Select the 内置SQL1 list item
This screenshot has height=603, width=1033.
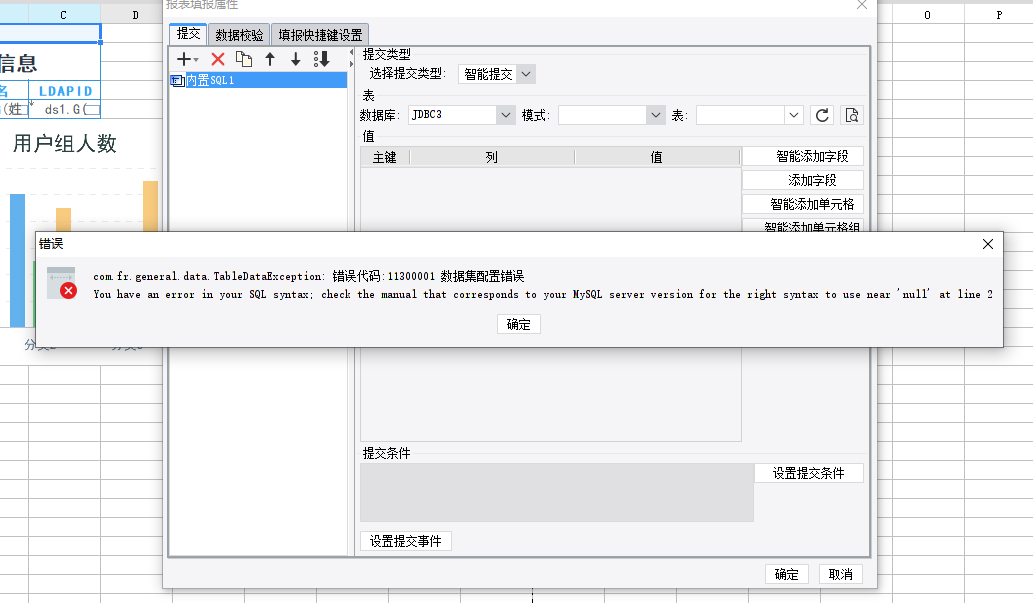pyautogui.click(x=258, y=80)
